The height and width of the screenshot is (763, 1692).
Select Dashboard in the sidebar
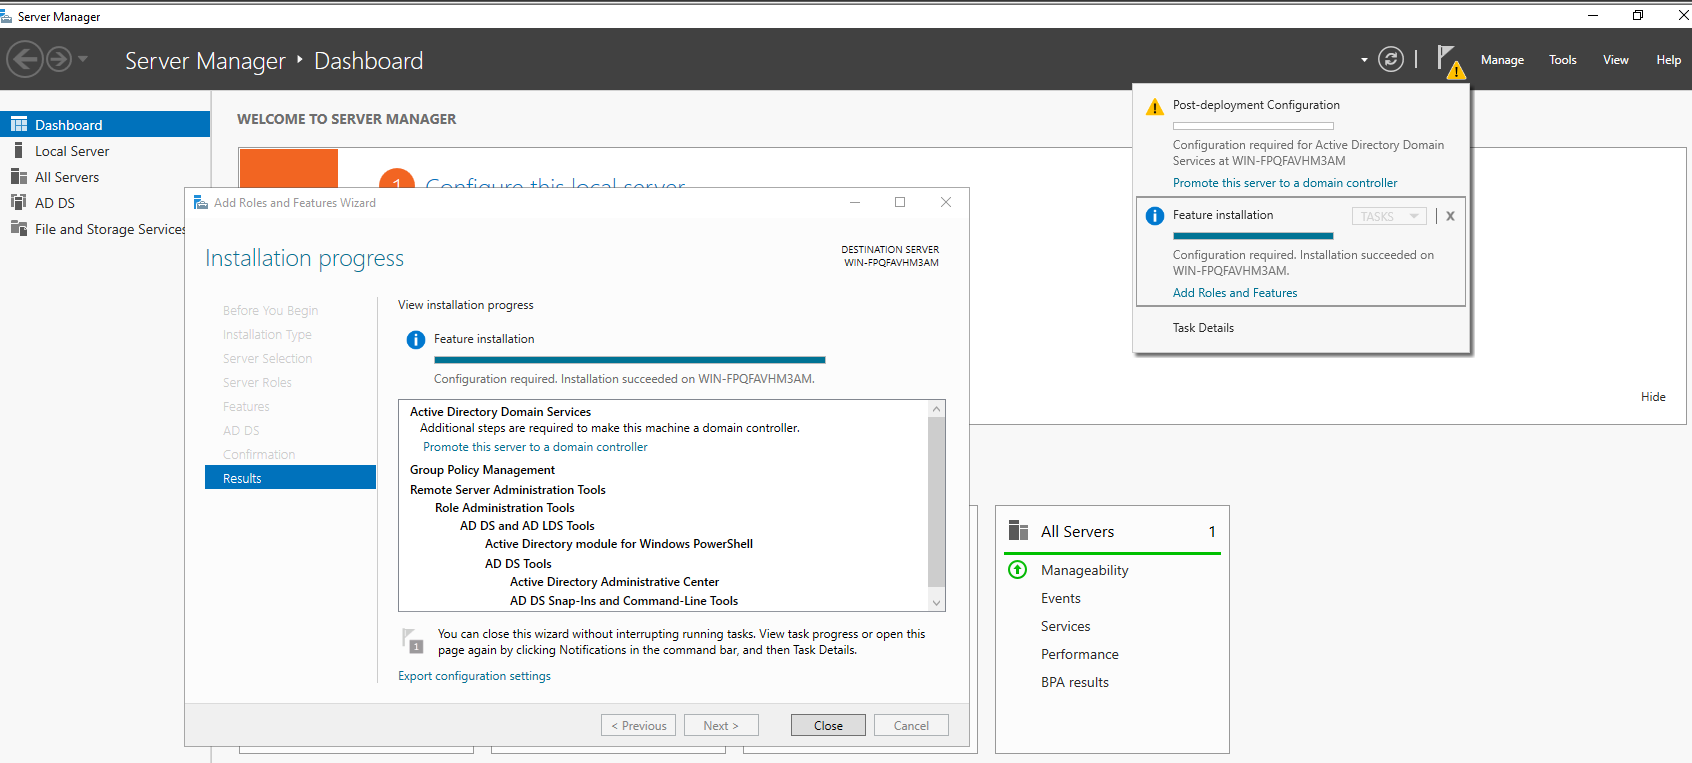pos(105,124)
